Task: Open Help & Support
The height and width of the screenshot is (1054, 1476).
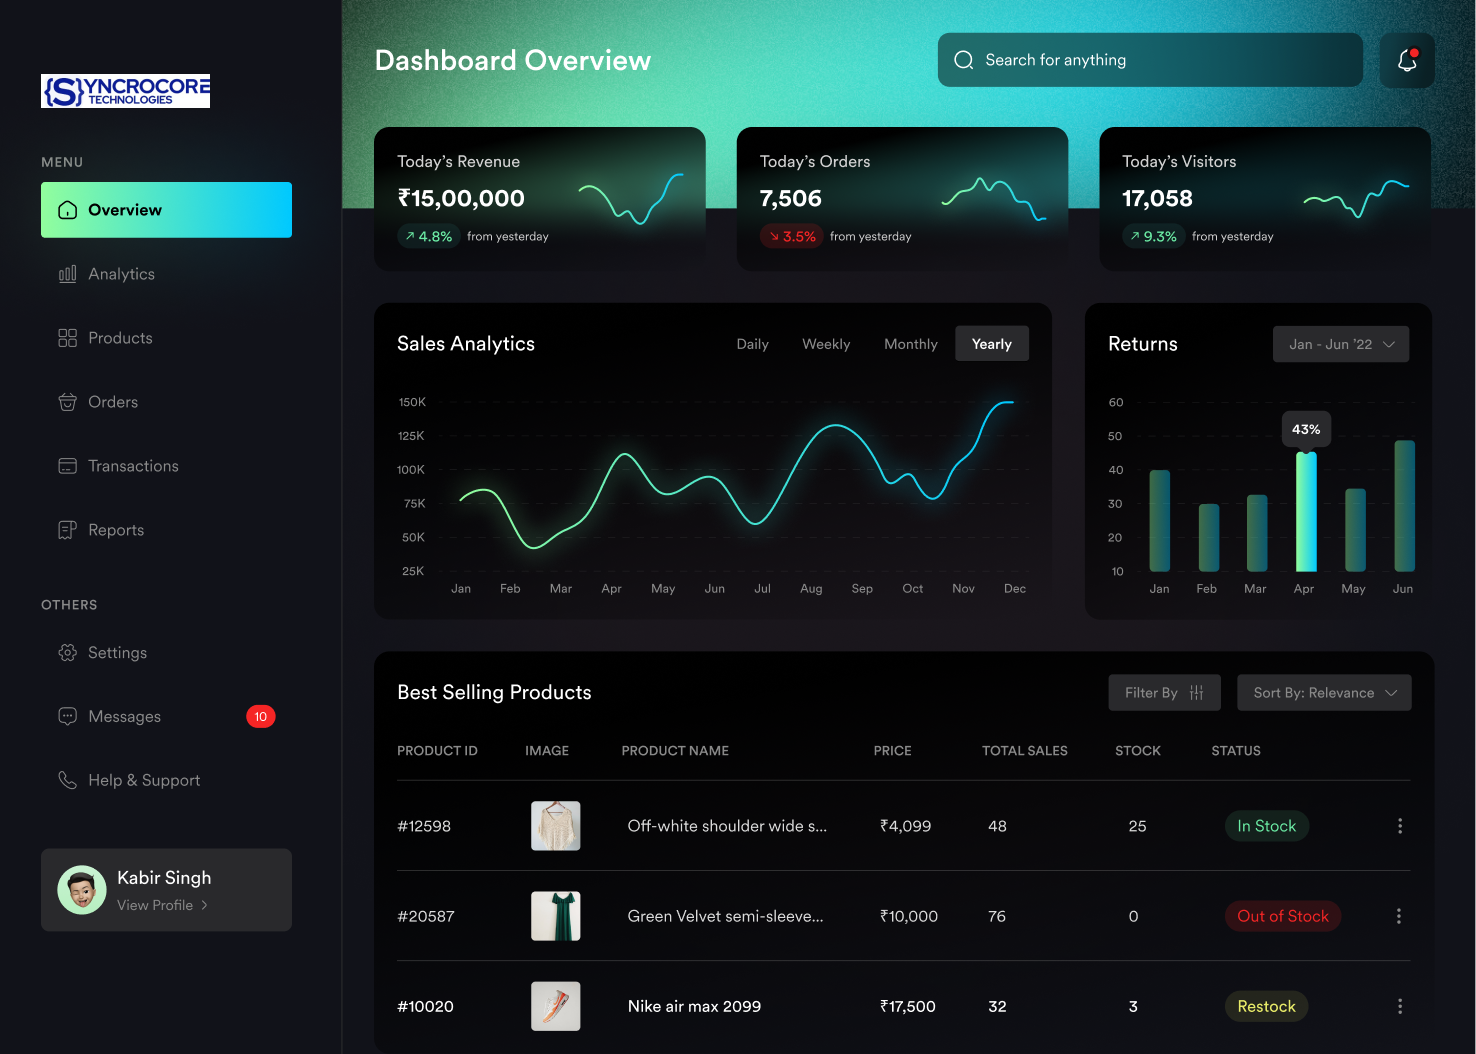Action: point(144,781)
